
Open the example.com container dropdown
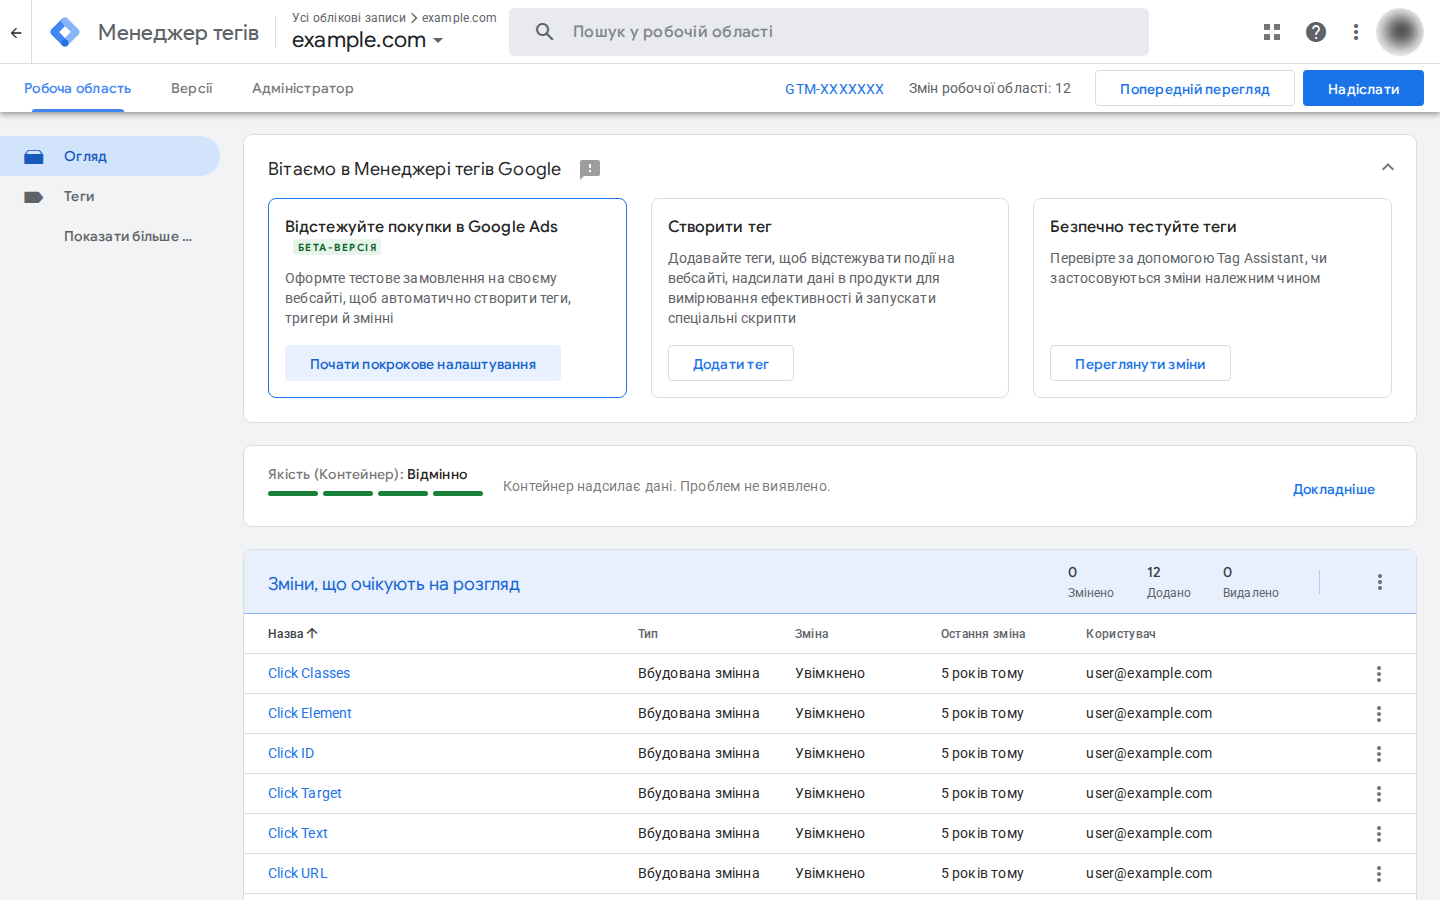tap(367, 40)
